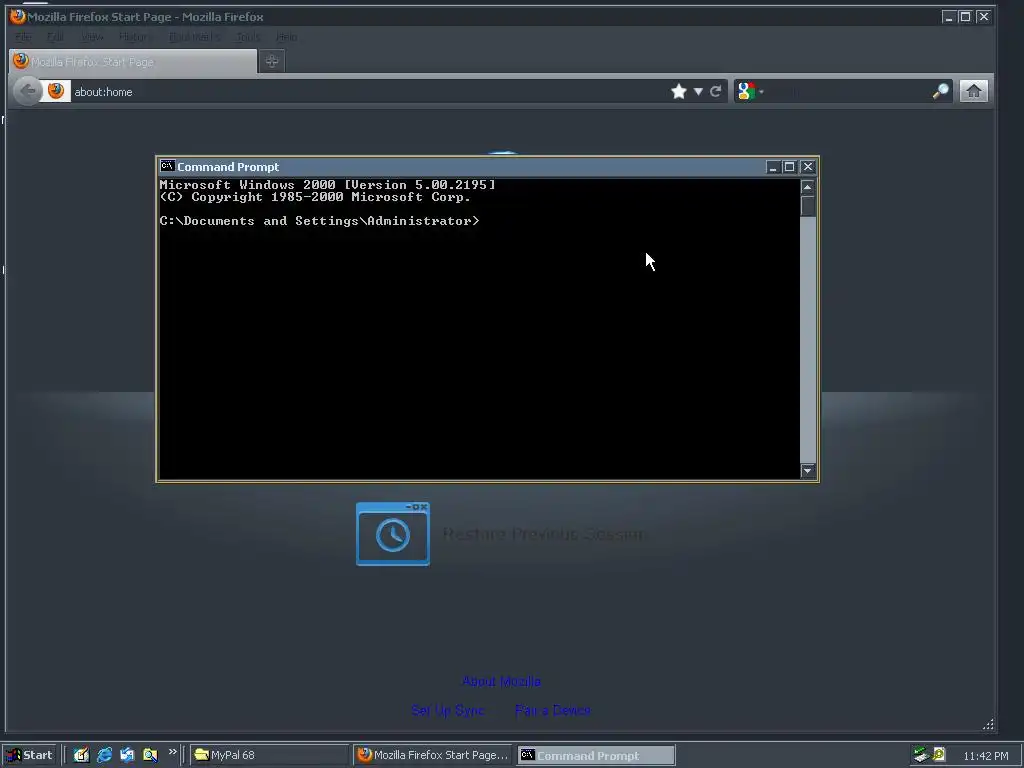This screenshot has height=768, width=1024.
Task: Launch Outlook Express from quick launch
Action: click(127, 755)
